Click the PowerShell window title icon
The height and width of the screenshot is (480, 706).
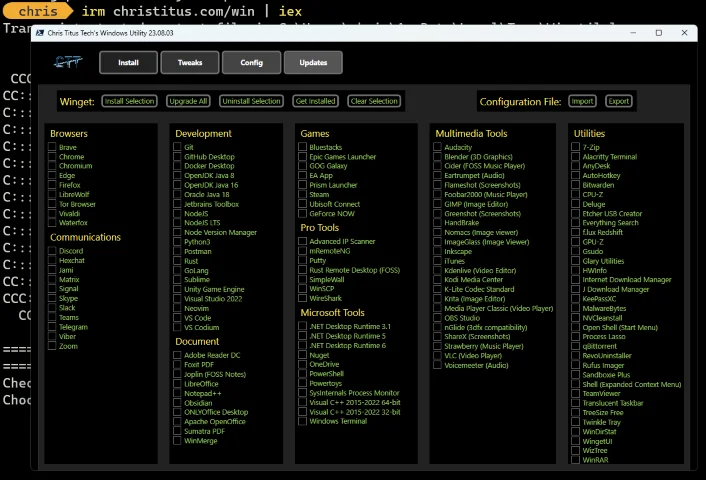tap(40, 33)
